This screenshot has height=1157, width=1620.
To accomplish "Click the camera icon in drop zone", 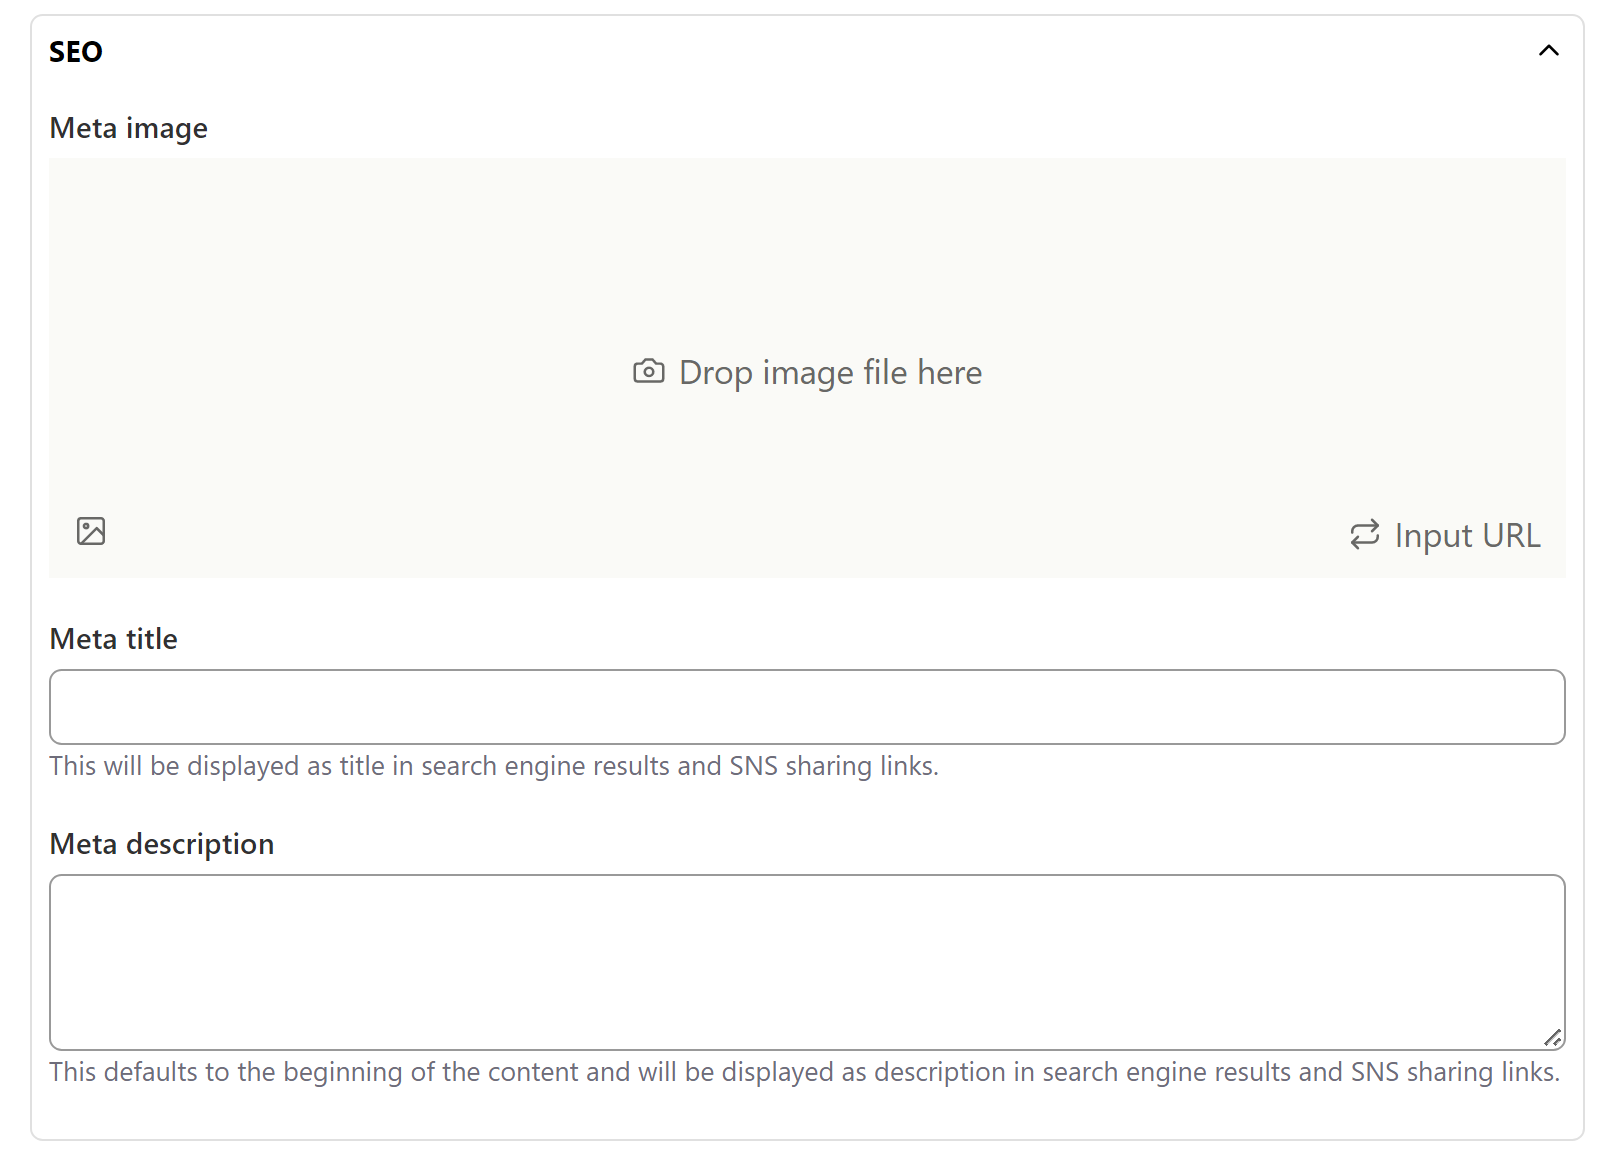I will pyautogui.click(x=649, y=372).
